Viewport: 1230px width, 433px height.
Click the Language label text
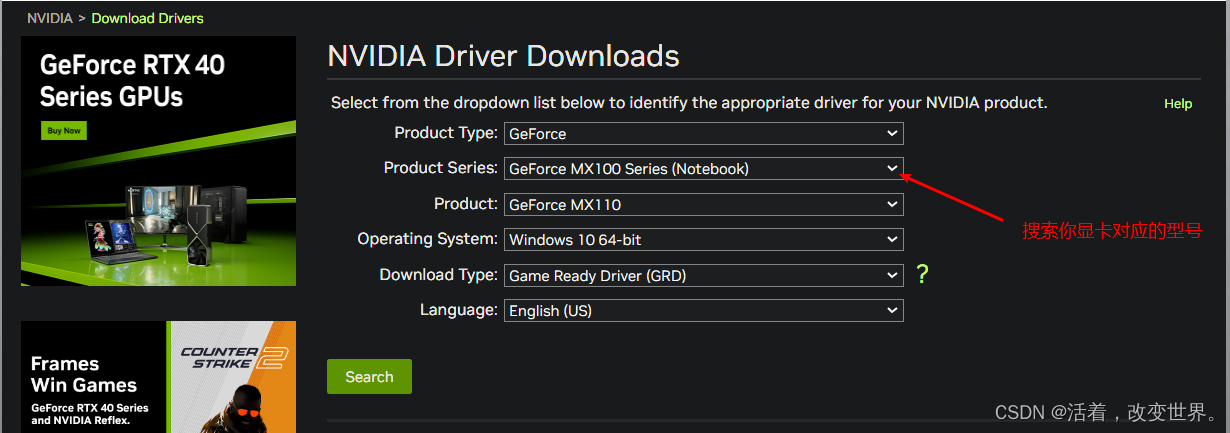[x=458, y=310]
